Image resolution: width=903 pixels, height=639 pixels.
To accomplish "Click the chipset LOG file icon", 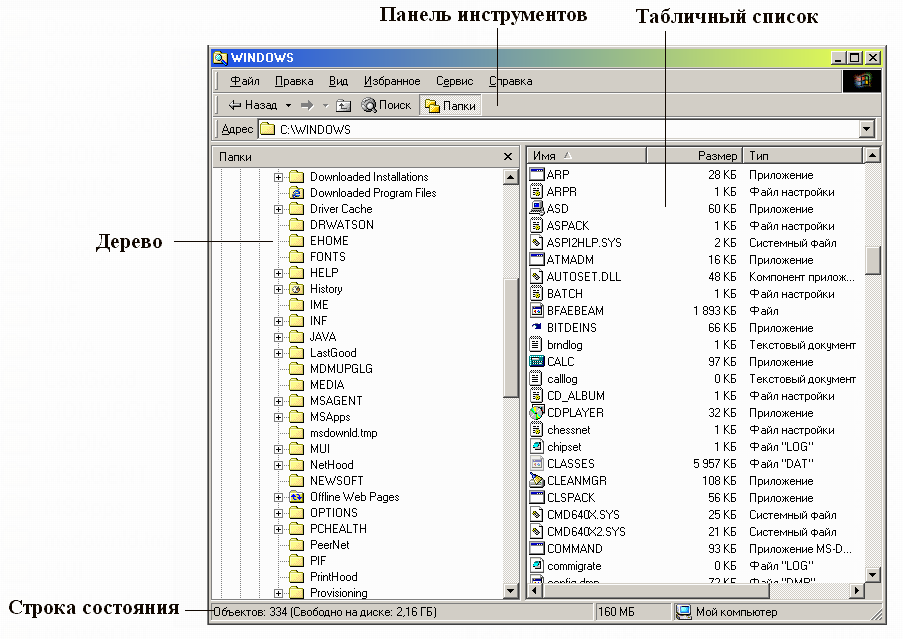I will (537, 447).
